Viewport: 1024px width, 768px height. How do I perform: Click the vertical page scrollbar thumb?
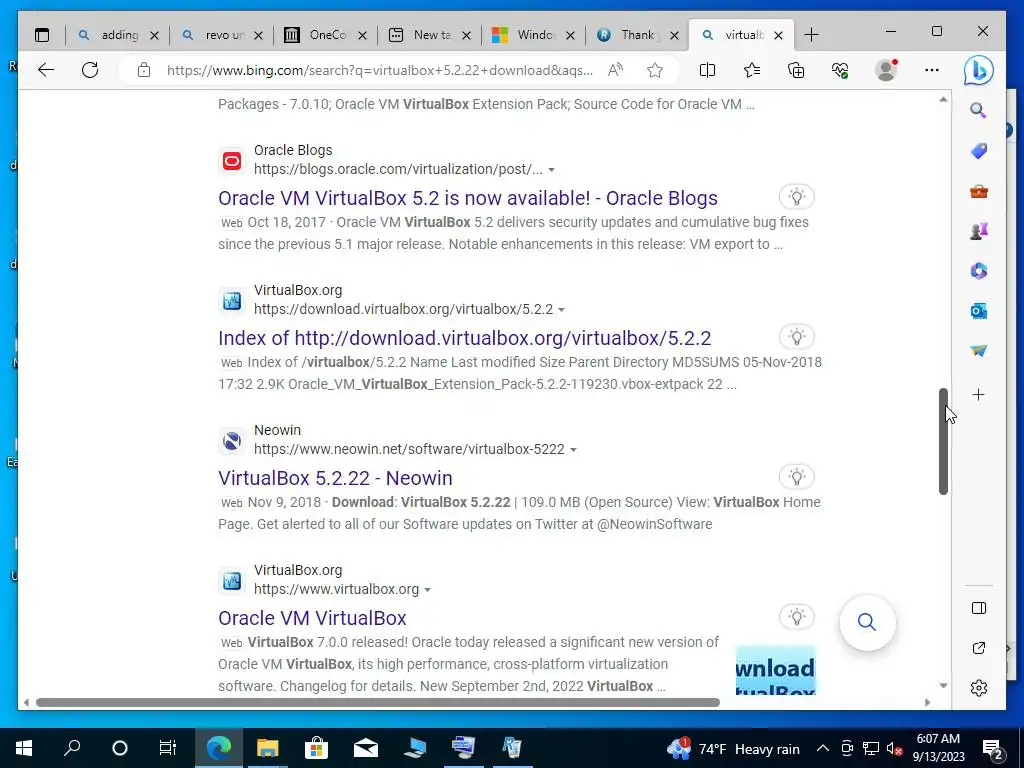point(943,441)
